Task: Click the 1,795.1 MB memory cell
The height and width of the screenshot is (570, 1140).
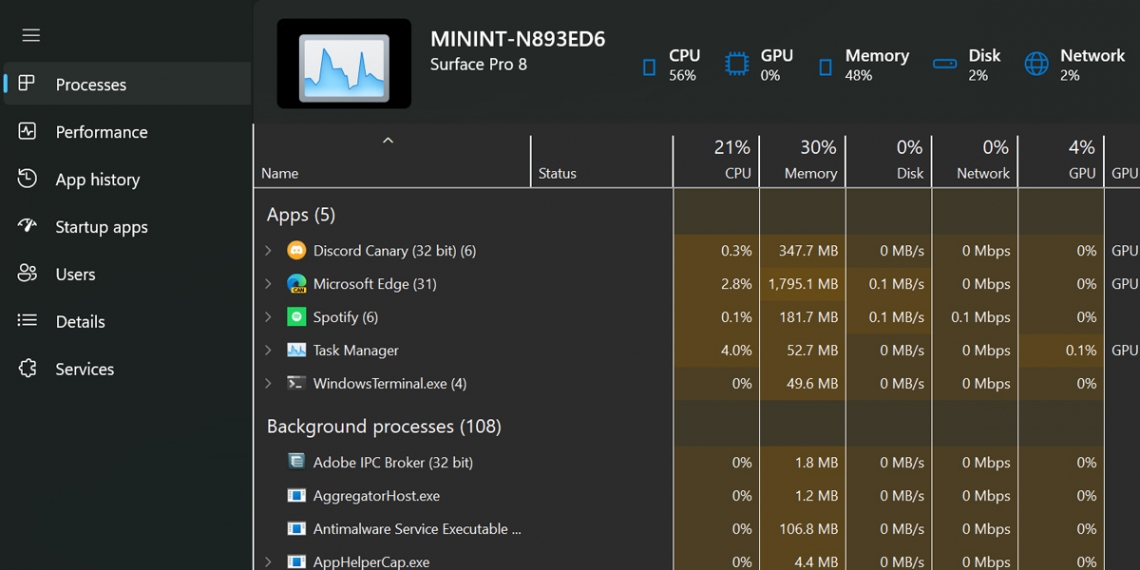Action: [x=803, y=284]
